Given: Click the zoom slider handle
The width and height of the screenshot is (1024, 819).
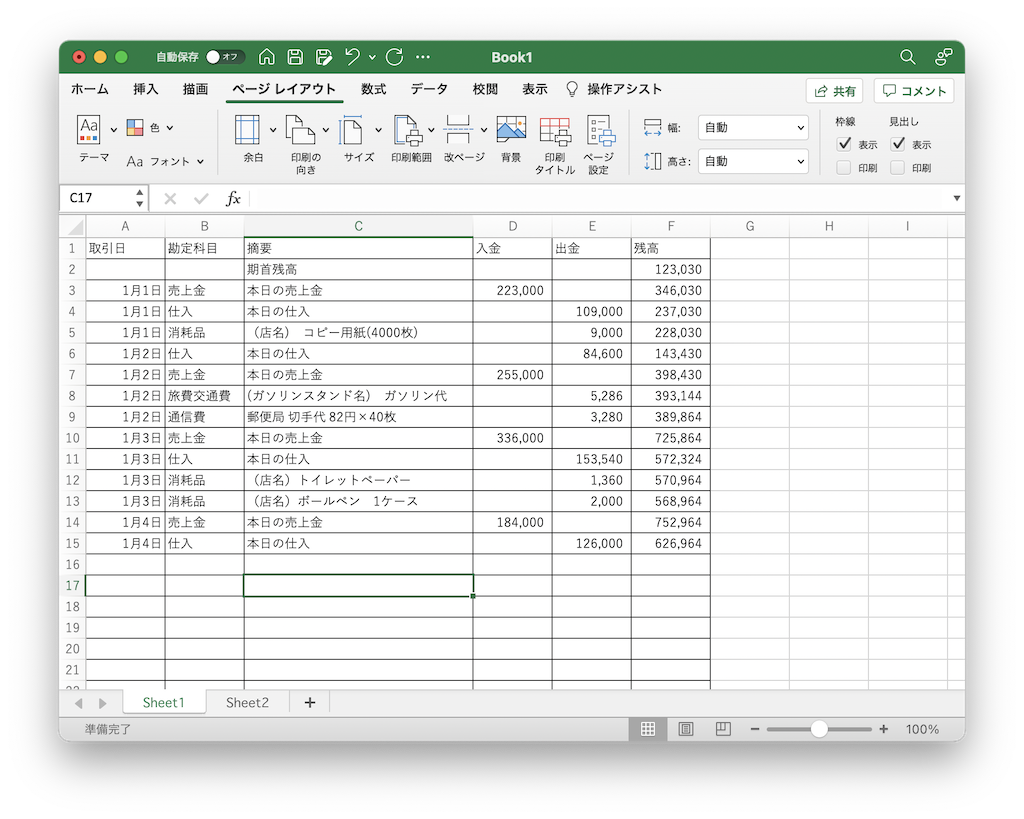Looking at the screenshot, I should [819, 730].
